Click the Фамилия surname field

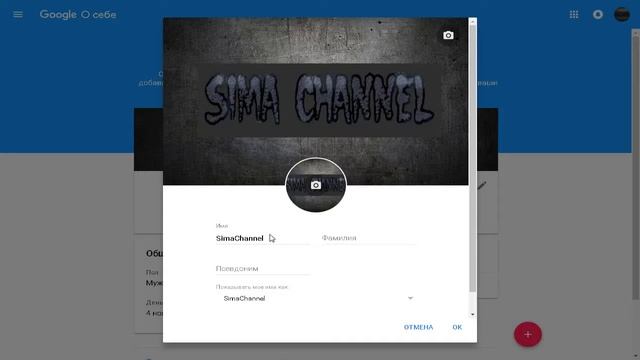[369, 238]
